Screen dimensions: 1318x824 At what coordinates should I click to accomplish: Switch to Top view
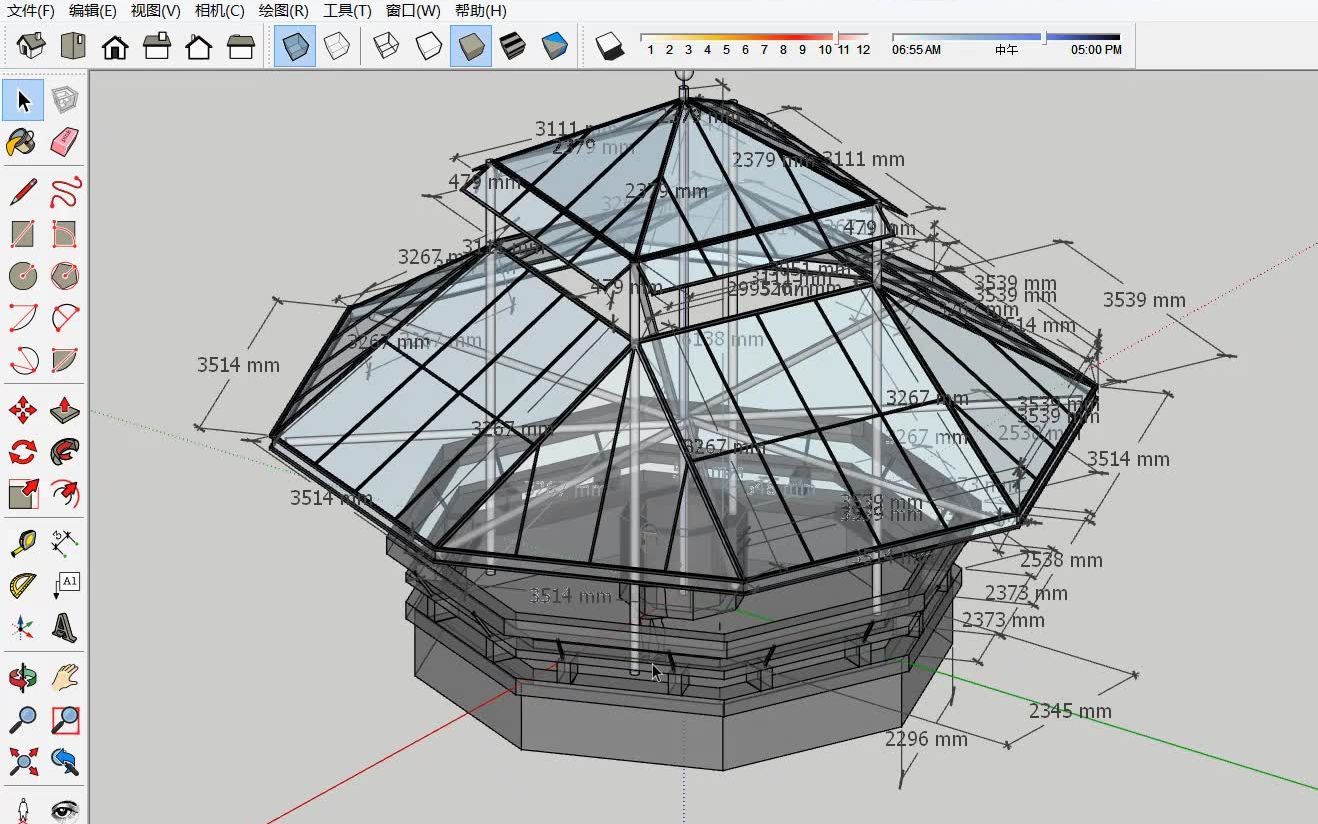pyautogui.click(x=73, y=46)
